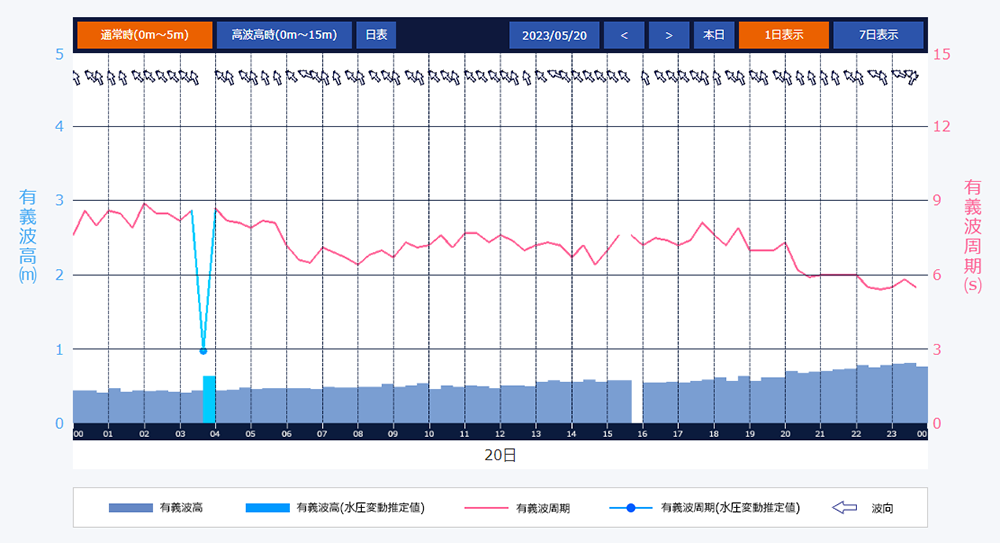Screen dimensions: 1000x543
Task: Switch to 7日表示 seven-day view
Action: 878,35
